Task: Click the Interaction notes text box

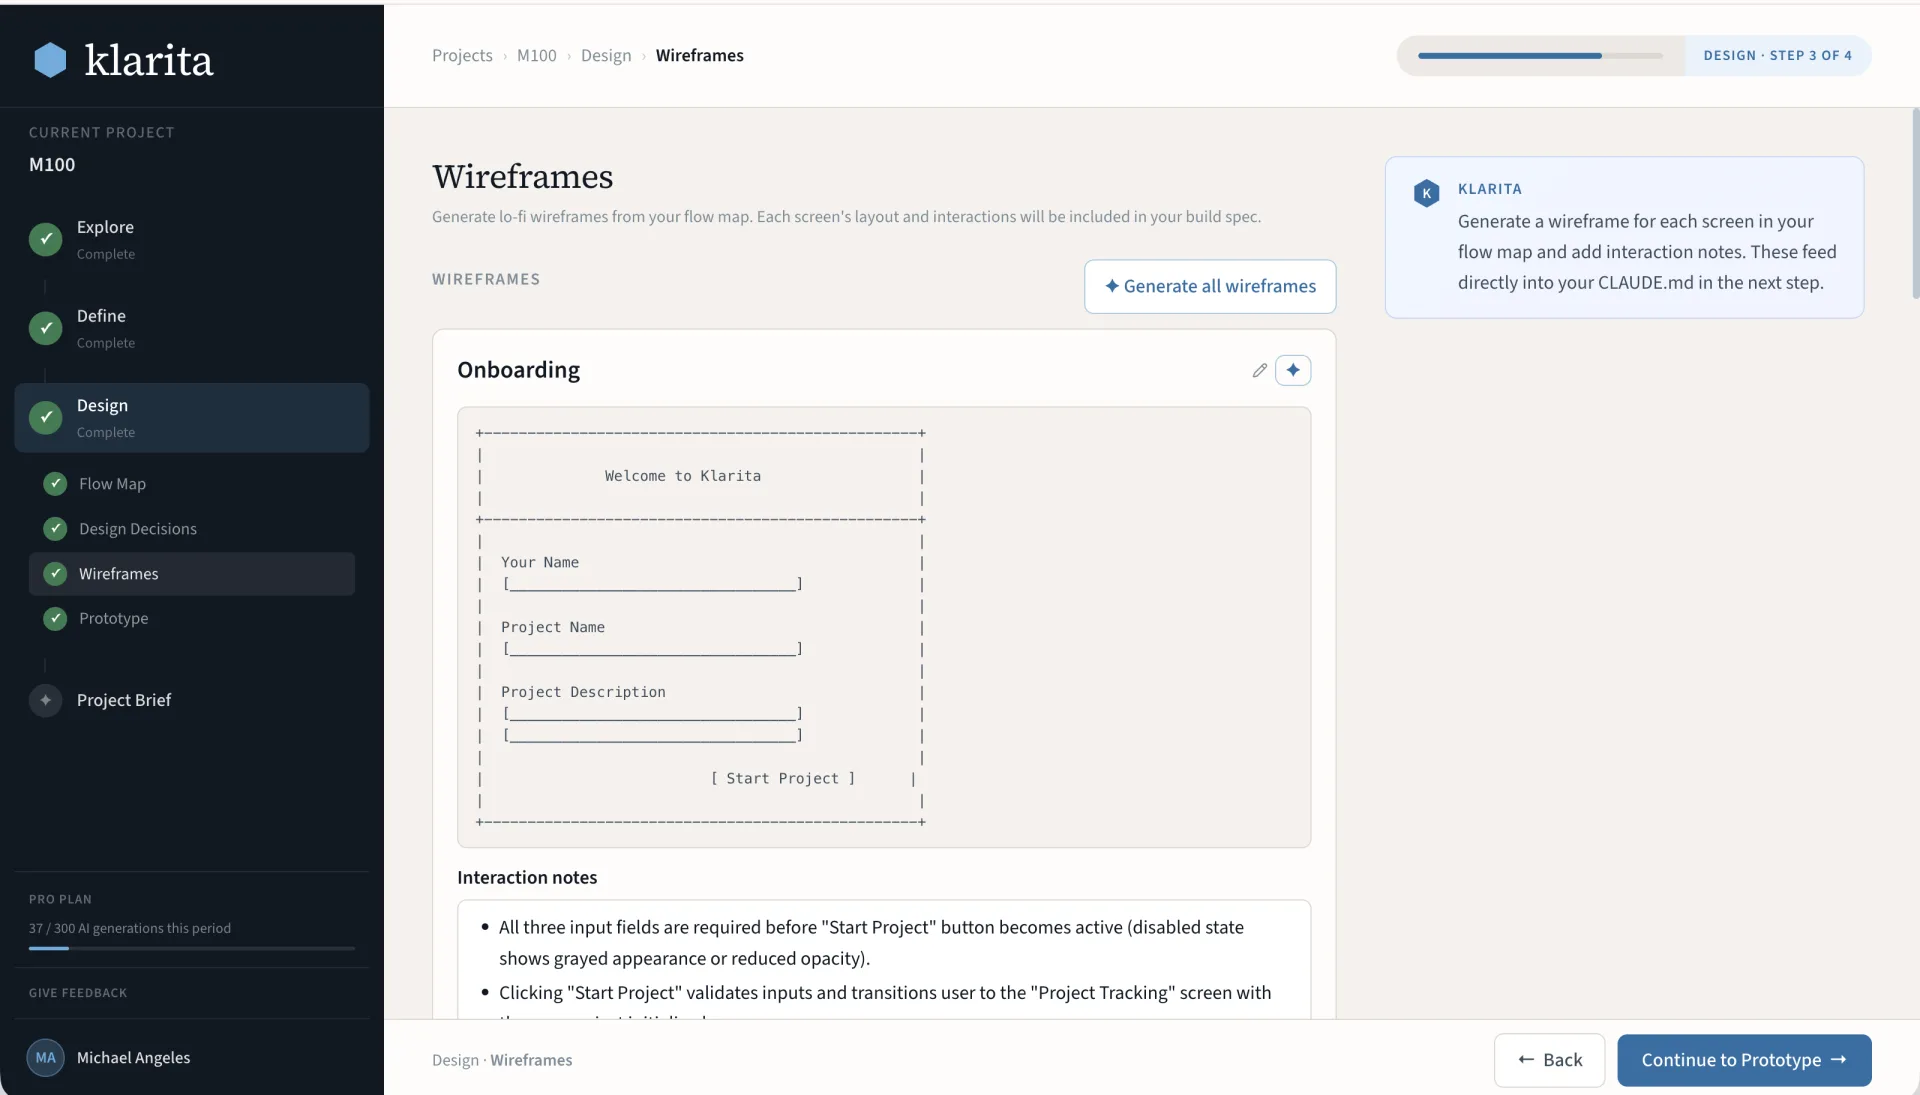Action: (884, 960)
